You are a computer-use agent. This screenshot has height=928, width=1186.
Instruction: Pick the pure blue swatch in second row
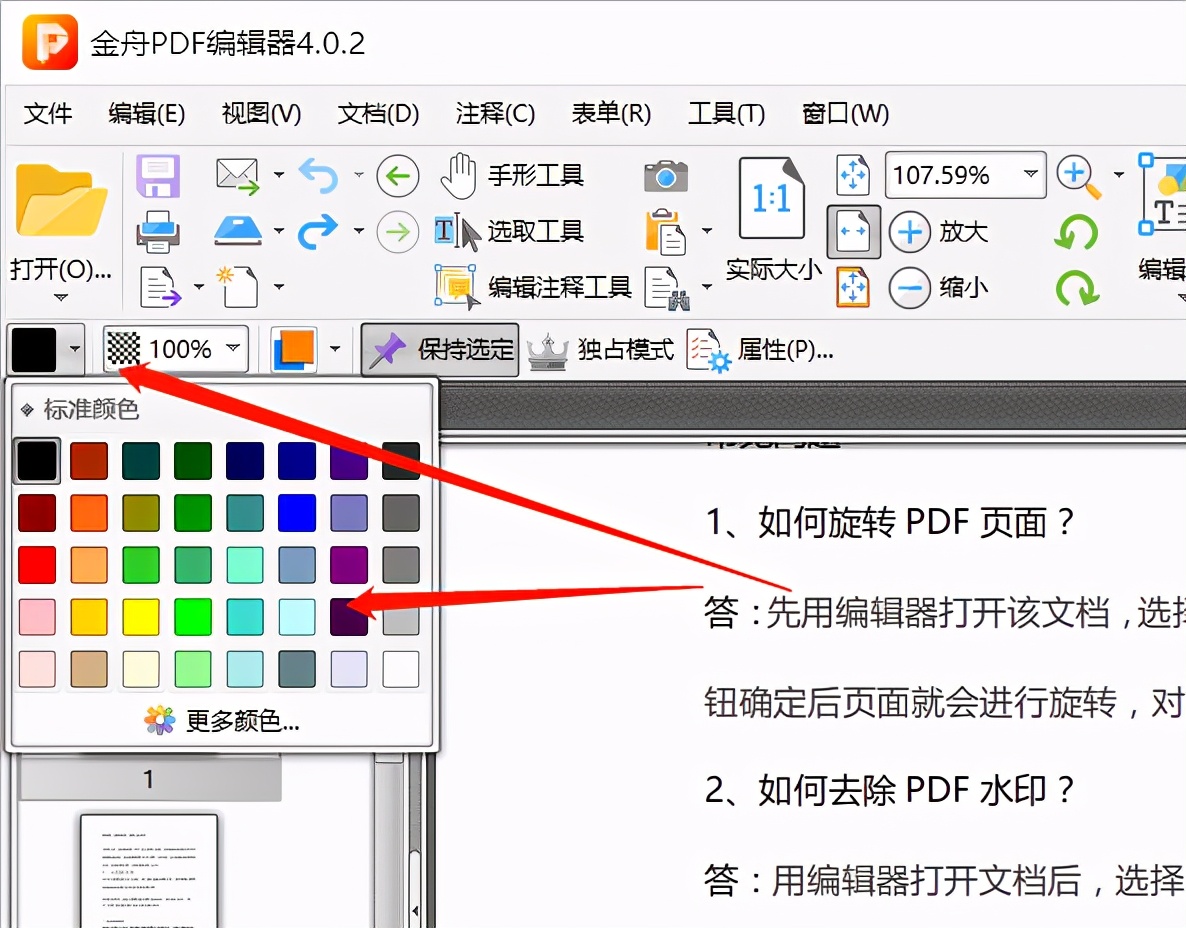point(297,513)
